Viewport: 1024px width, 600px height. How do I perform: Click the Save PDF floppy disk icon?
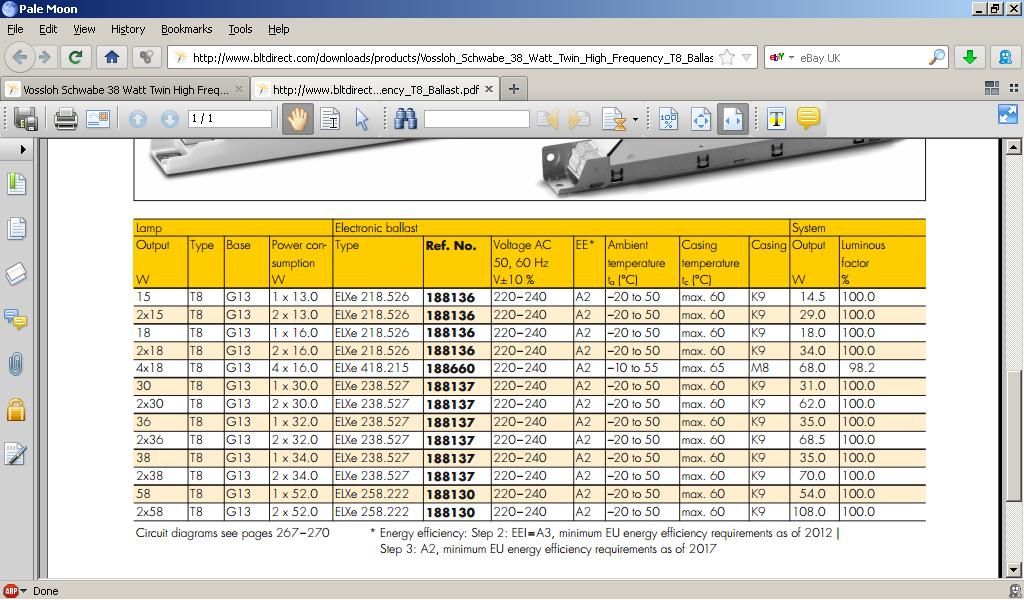click(x=26, y=119)
